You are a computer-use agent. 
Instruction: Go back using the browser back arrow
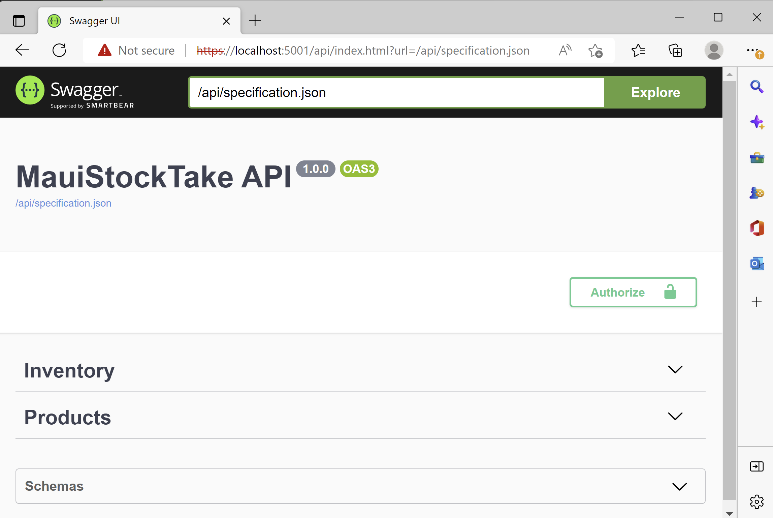coord(22,50)
